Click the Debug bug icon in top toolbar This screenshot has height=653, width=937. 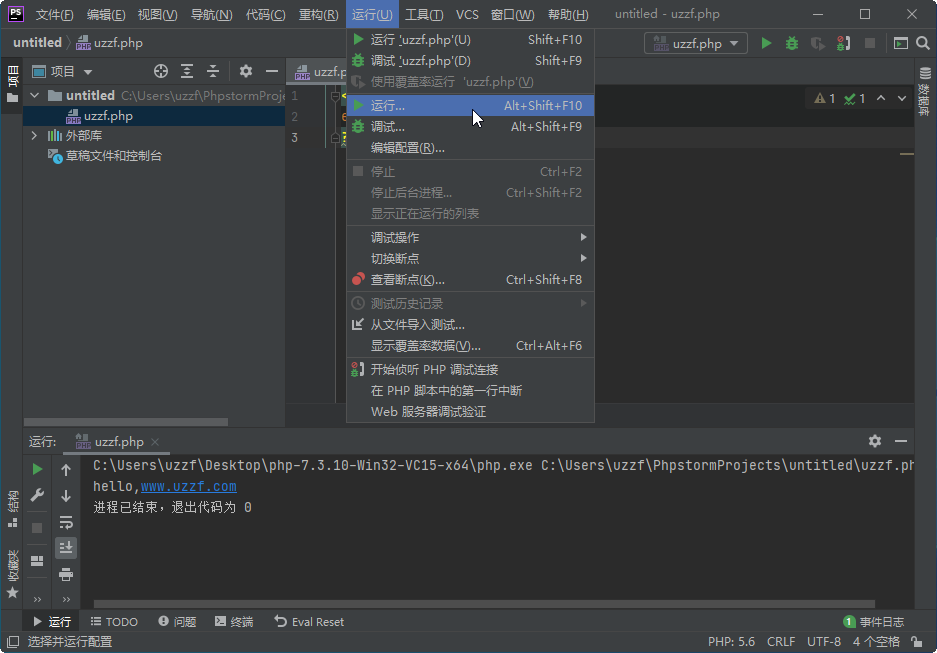point(792,44)
